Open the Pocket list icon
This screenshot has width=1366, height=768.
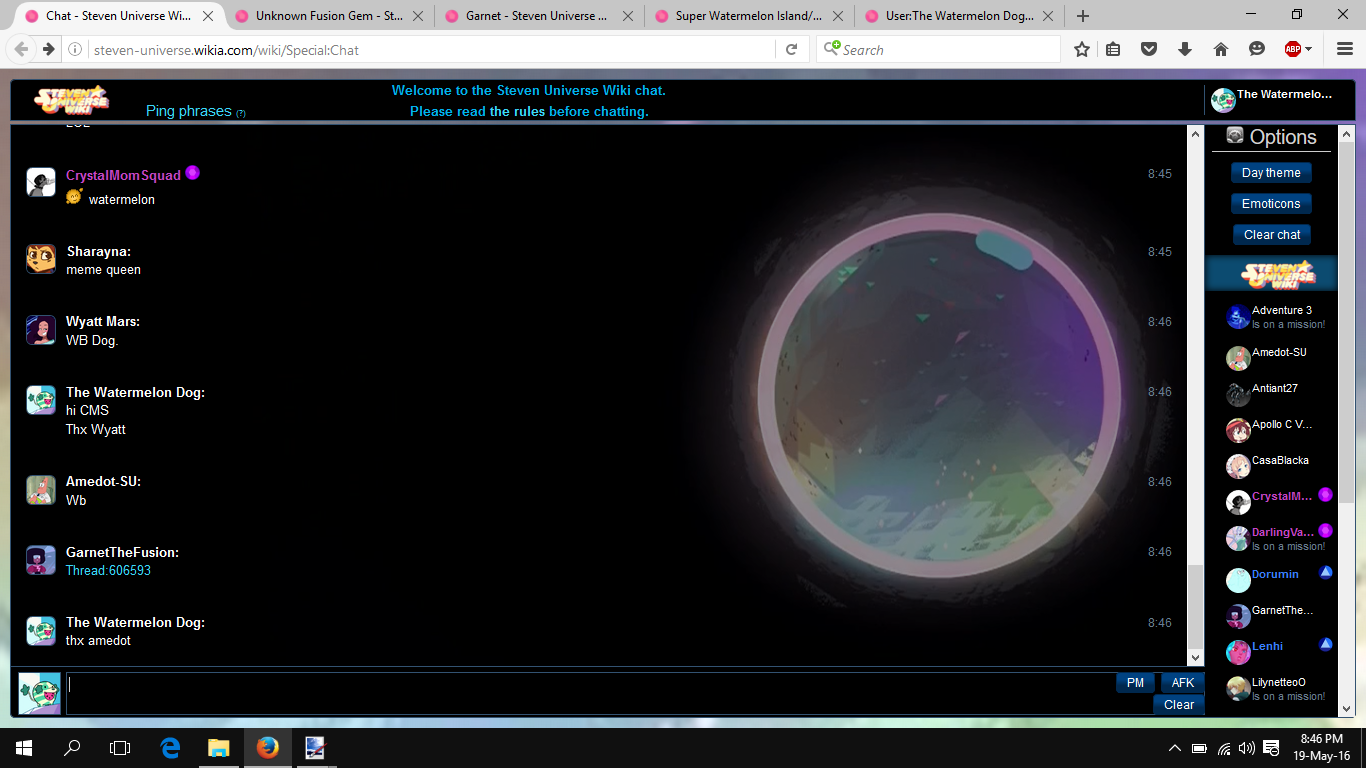(x=1149, y=49)
